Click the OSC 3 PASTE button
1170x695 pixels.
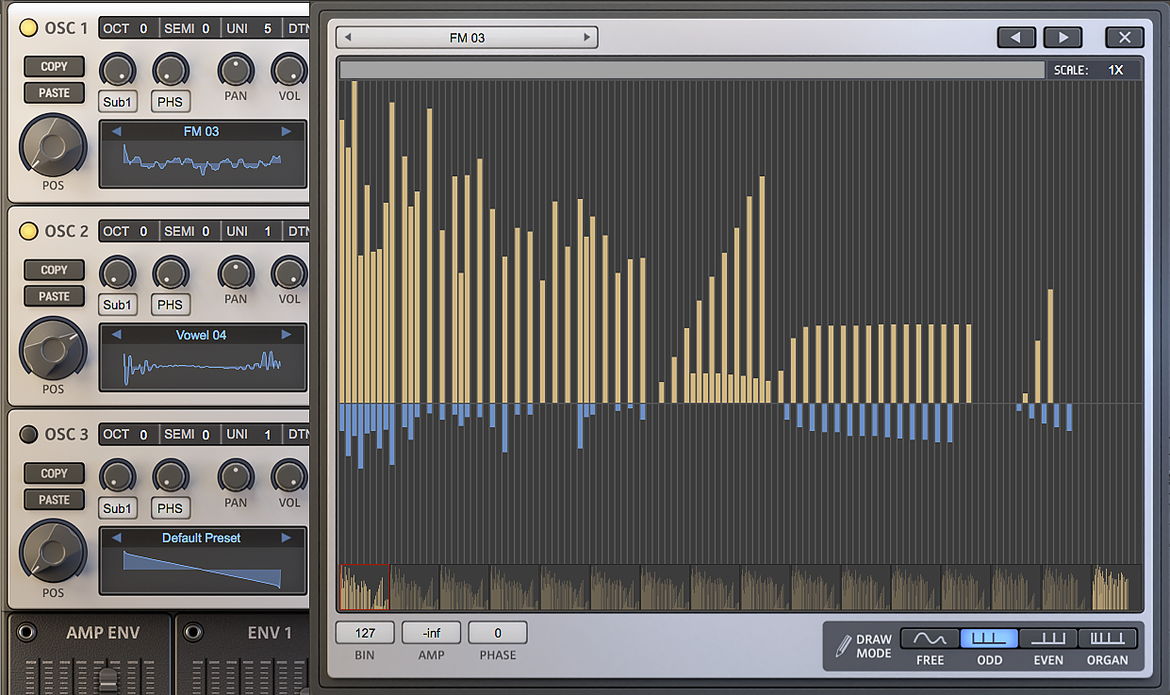click(x=54, y=500)
